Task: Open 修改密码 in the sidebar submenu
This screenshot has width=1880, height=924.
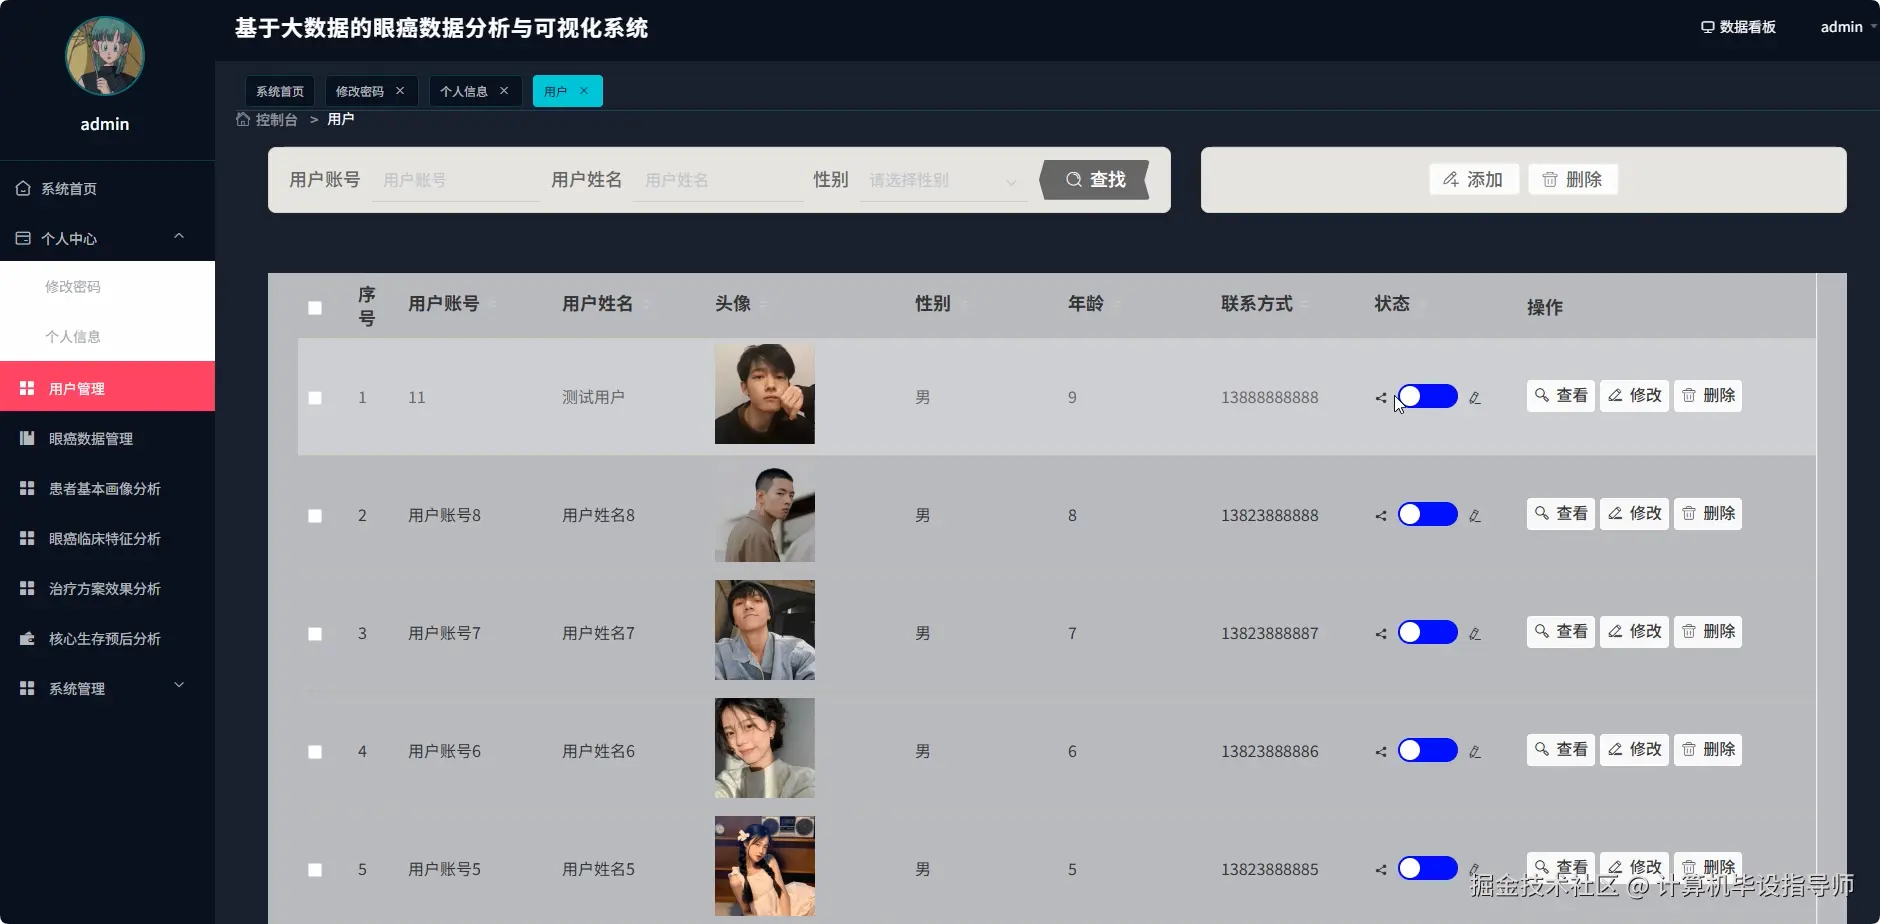Action: [107, 286]
